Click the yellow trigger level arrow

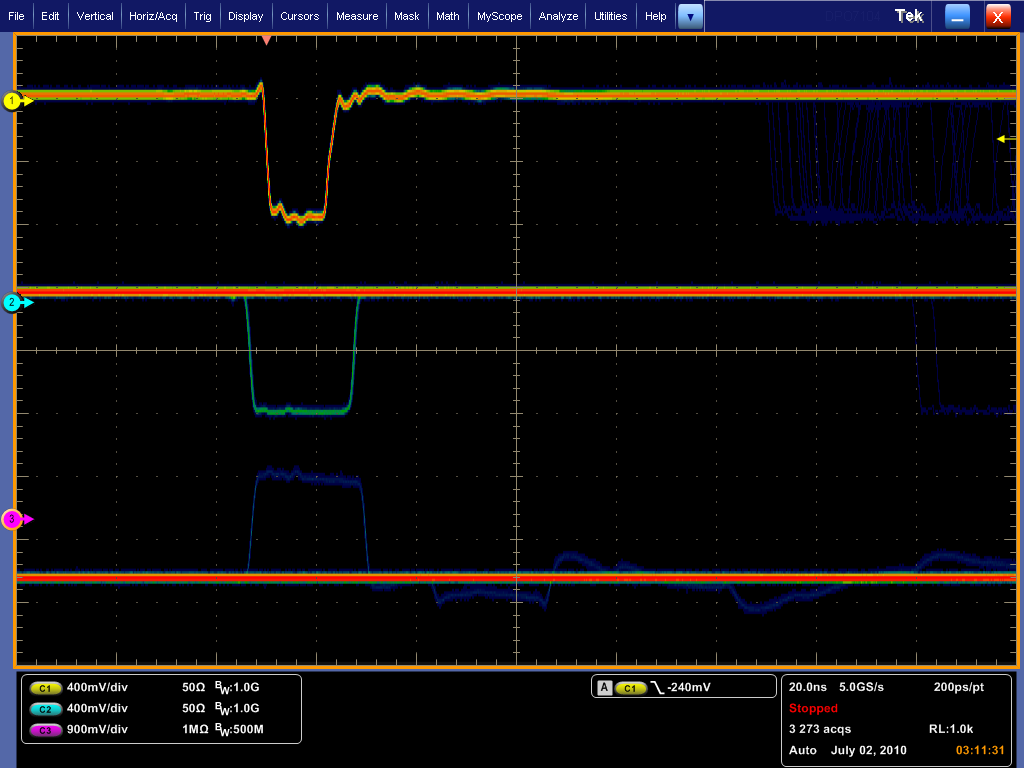[x=1002, y=139]
